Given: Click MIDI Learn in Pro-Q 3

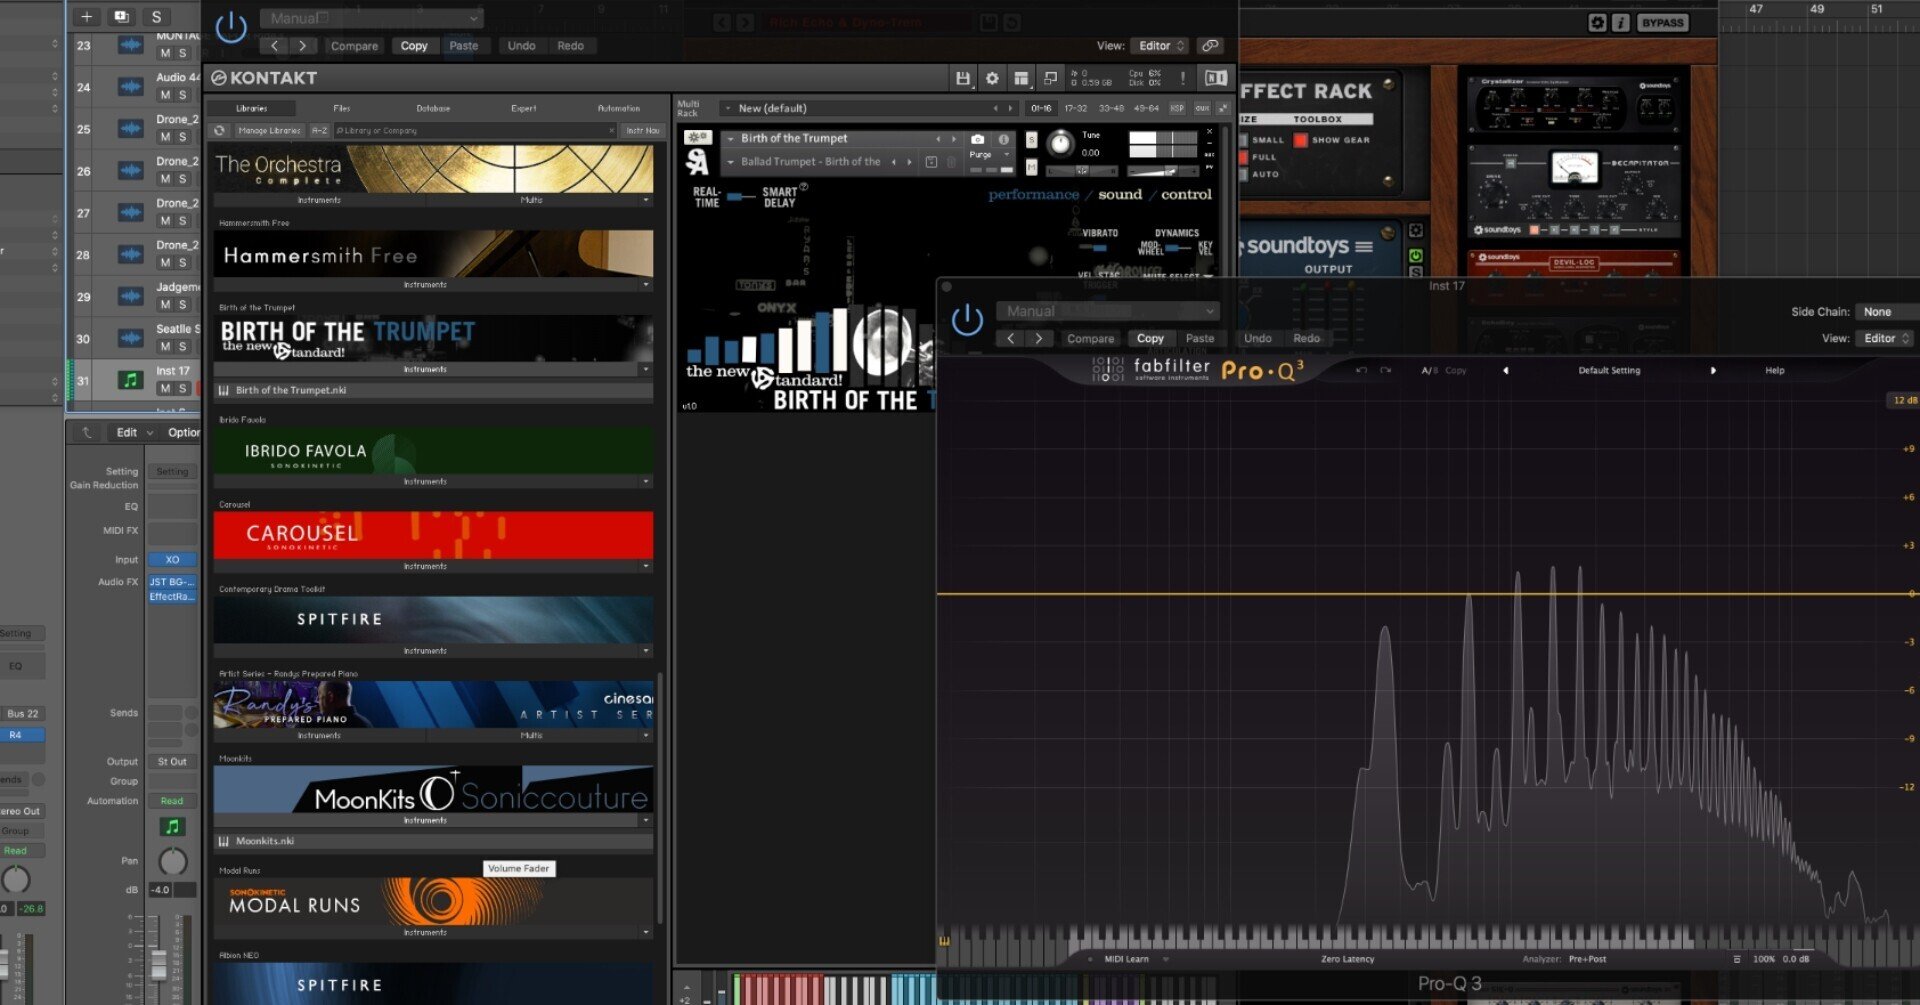Looking at the screenshot, I should pos(1126,960).
